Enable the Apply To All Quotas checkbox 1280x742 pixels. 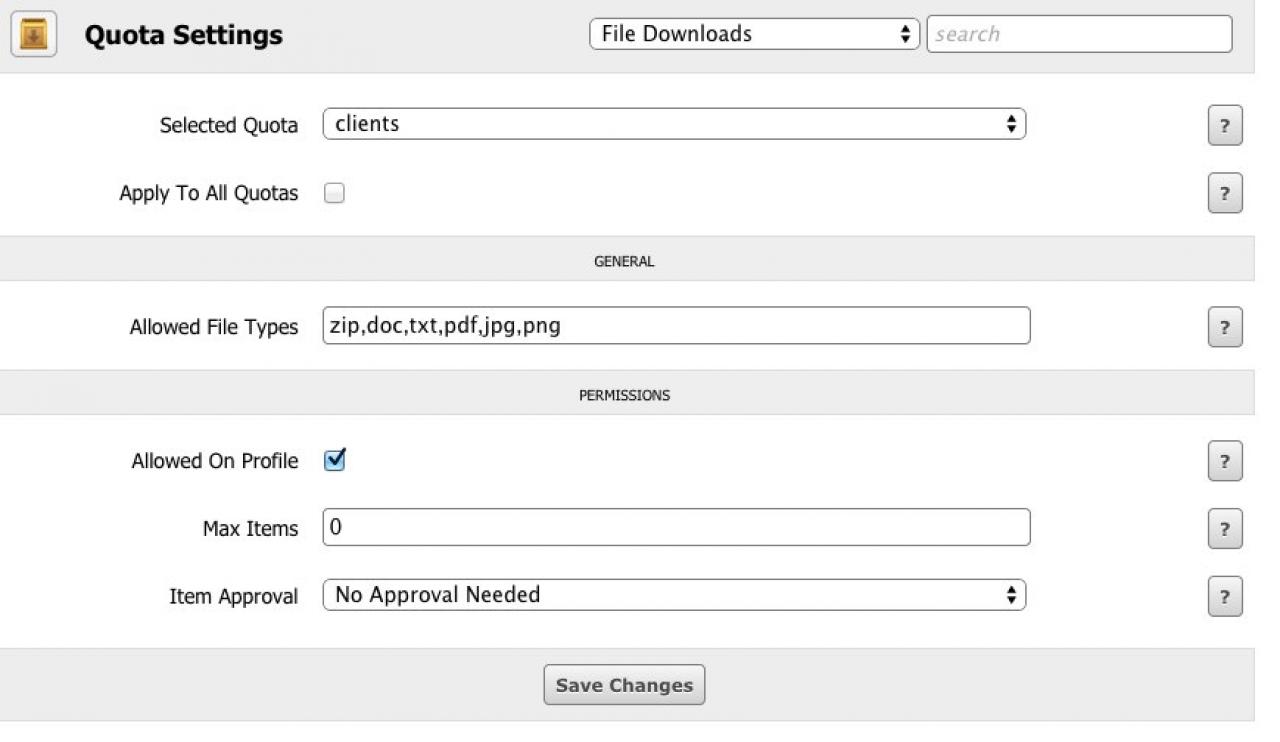335,194
